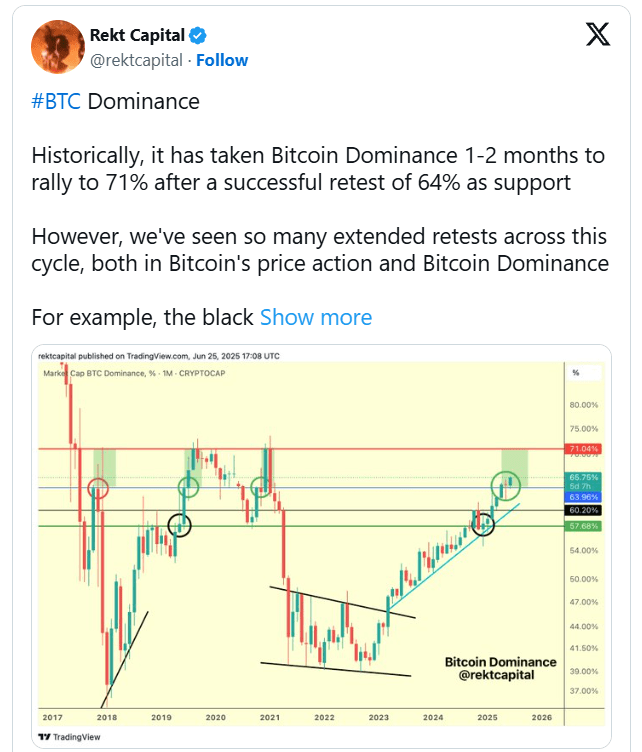Follow the Rekt Capital account
The image size is (642, 752).
222,60
